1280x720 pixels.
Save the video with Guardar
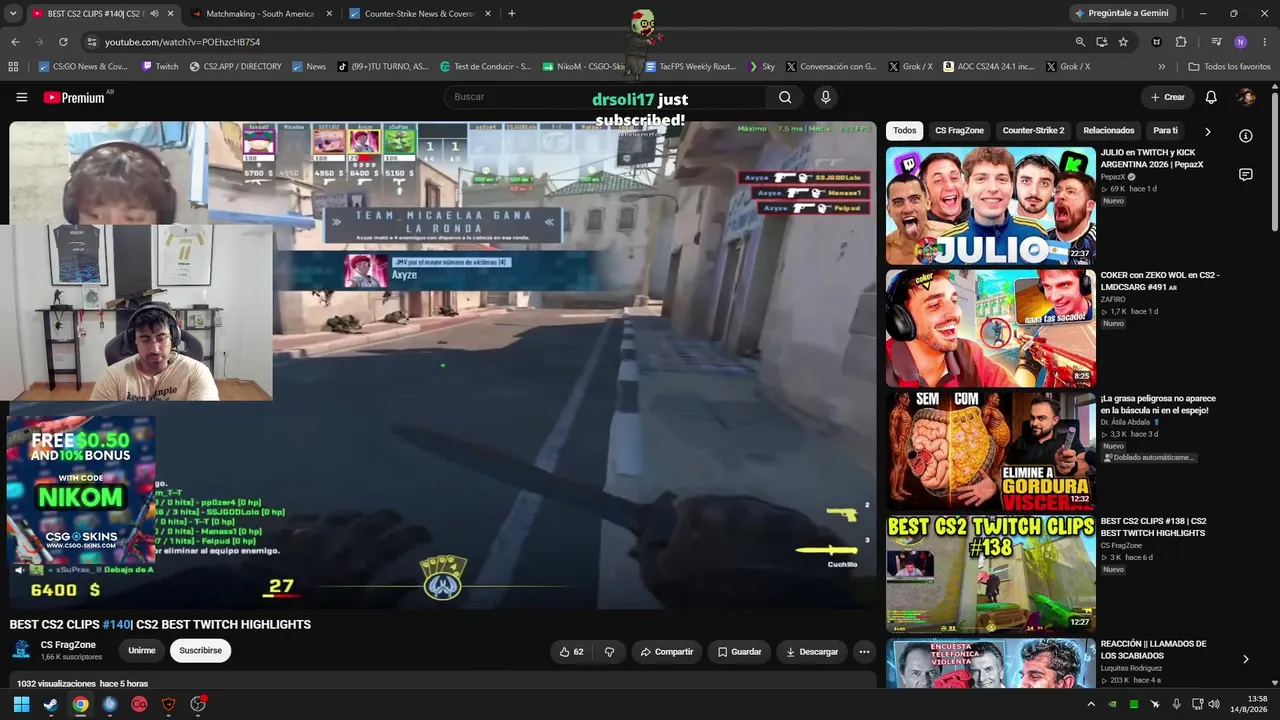click(x=740, y=652)
